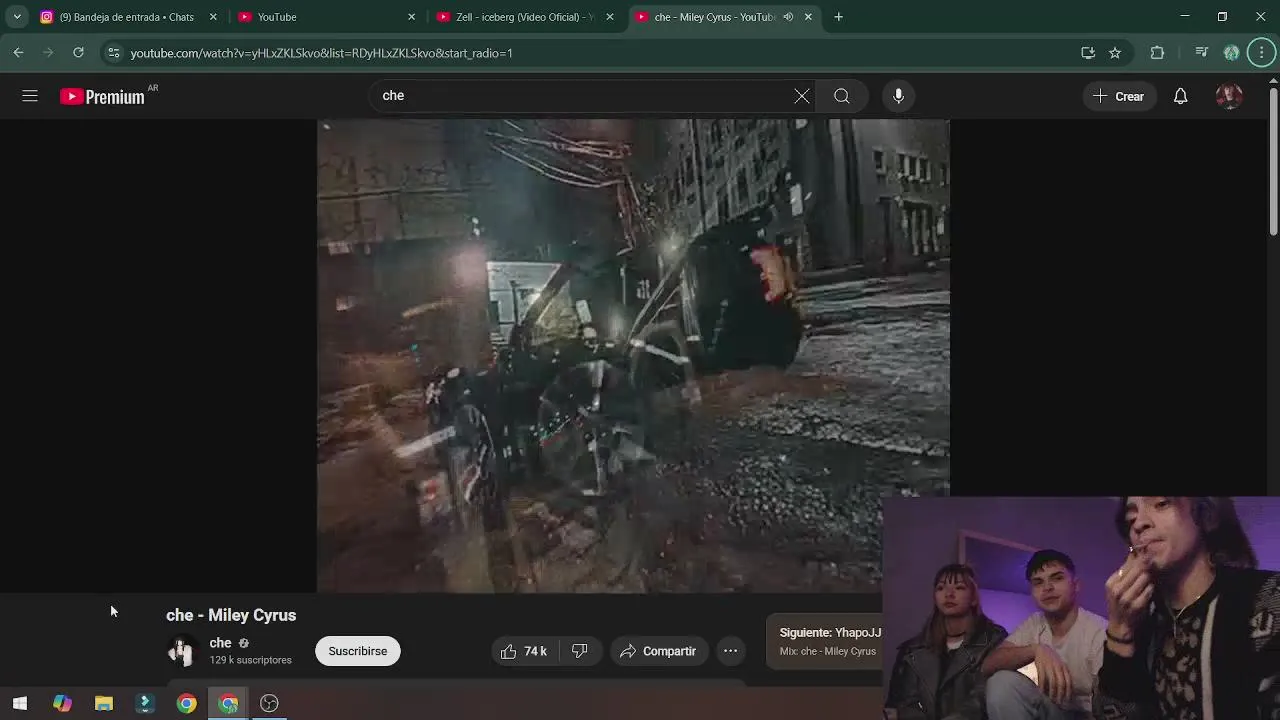The height and width of the screenshot is (720, 1280).
Task: Open the YouTube guide hamburger menu
Action: 30,96
